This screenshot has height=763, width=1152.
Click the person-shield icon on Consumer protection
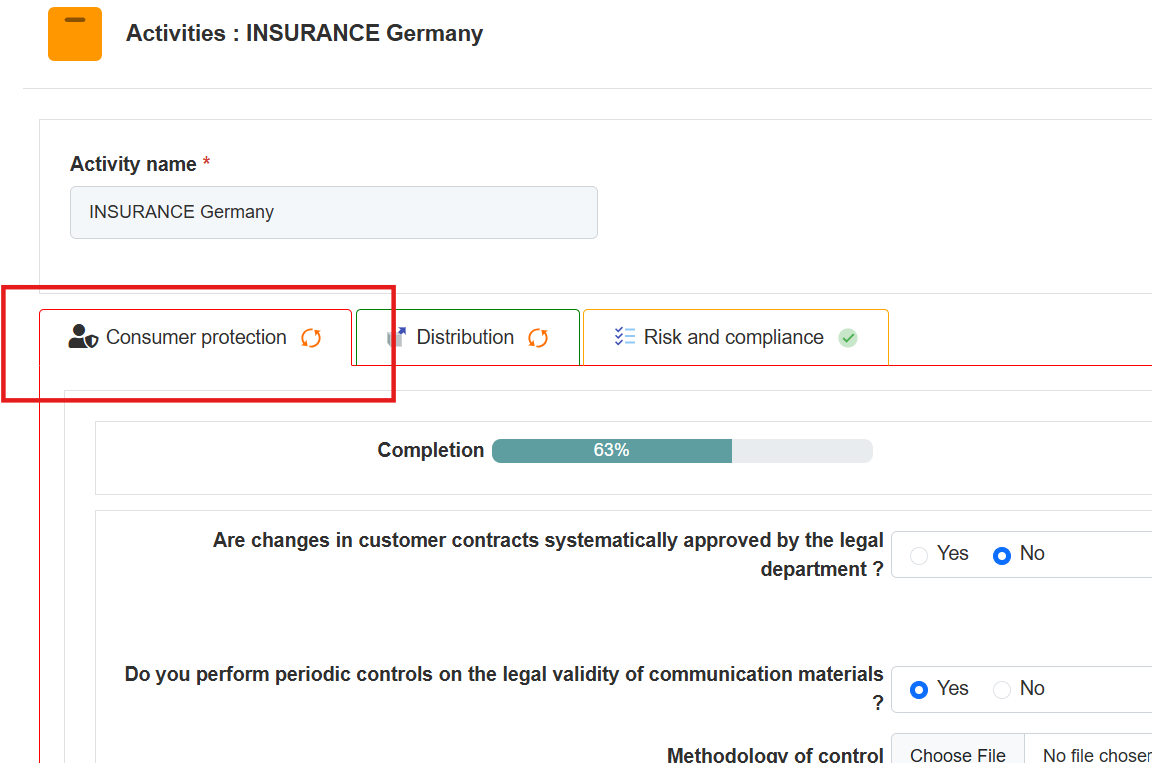click(x=82, y=337)
